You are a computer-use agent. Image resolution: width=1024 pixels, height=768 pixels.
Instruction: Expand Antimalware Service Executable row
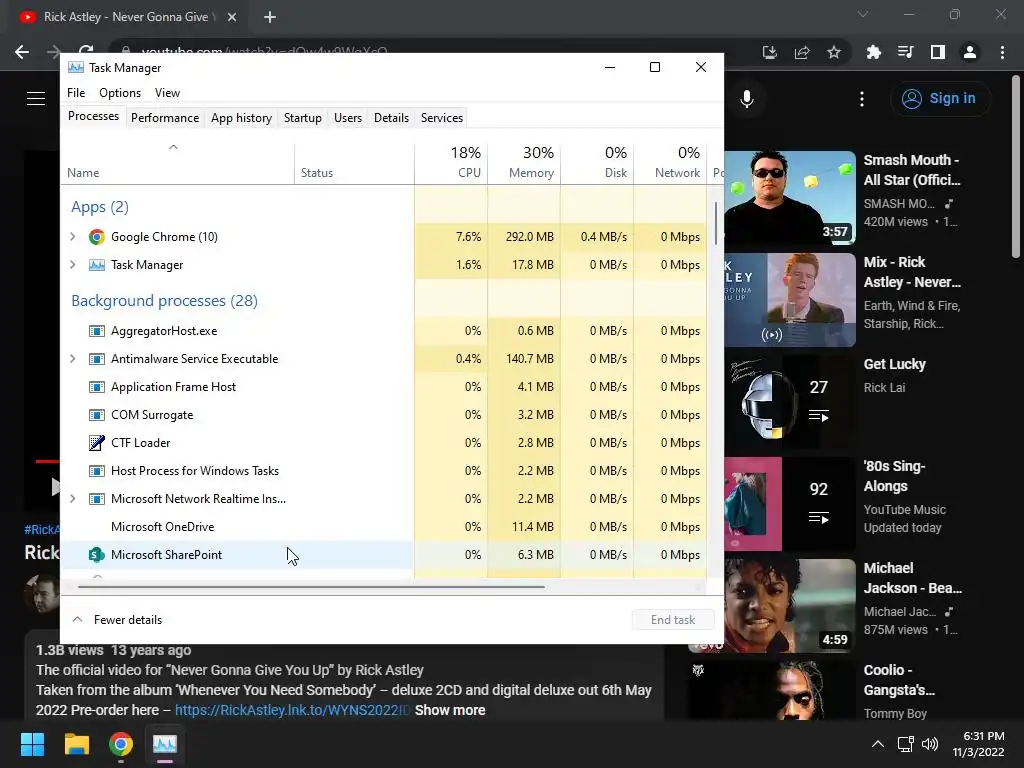(x=72, y=359)
